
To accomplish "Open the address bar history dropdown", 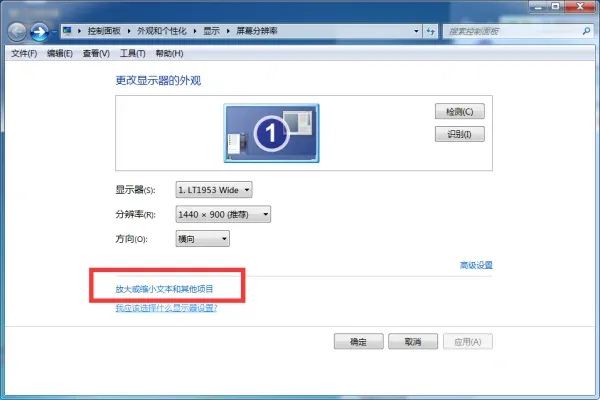I will [x=416, y=31].
